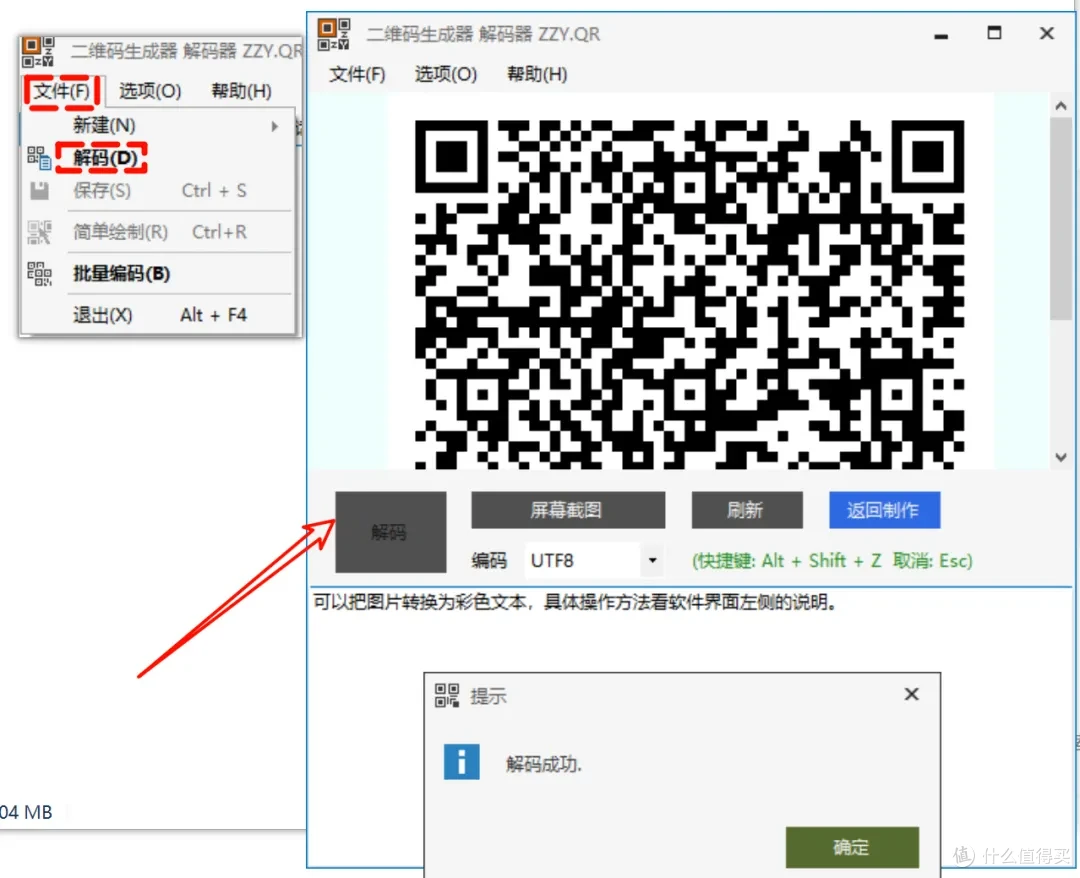The height and width of the screenshot is (878, 1080).
Task: Expand the 新建(N) submenu entry
Action: pyautogui.click(x=158, y=125)
